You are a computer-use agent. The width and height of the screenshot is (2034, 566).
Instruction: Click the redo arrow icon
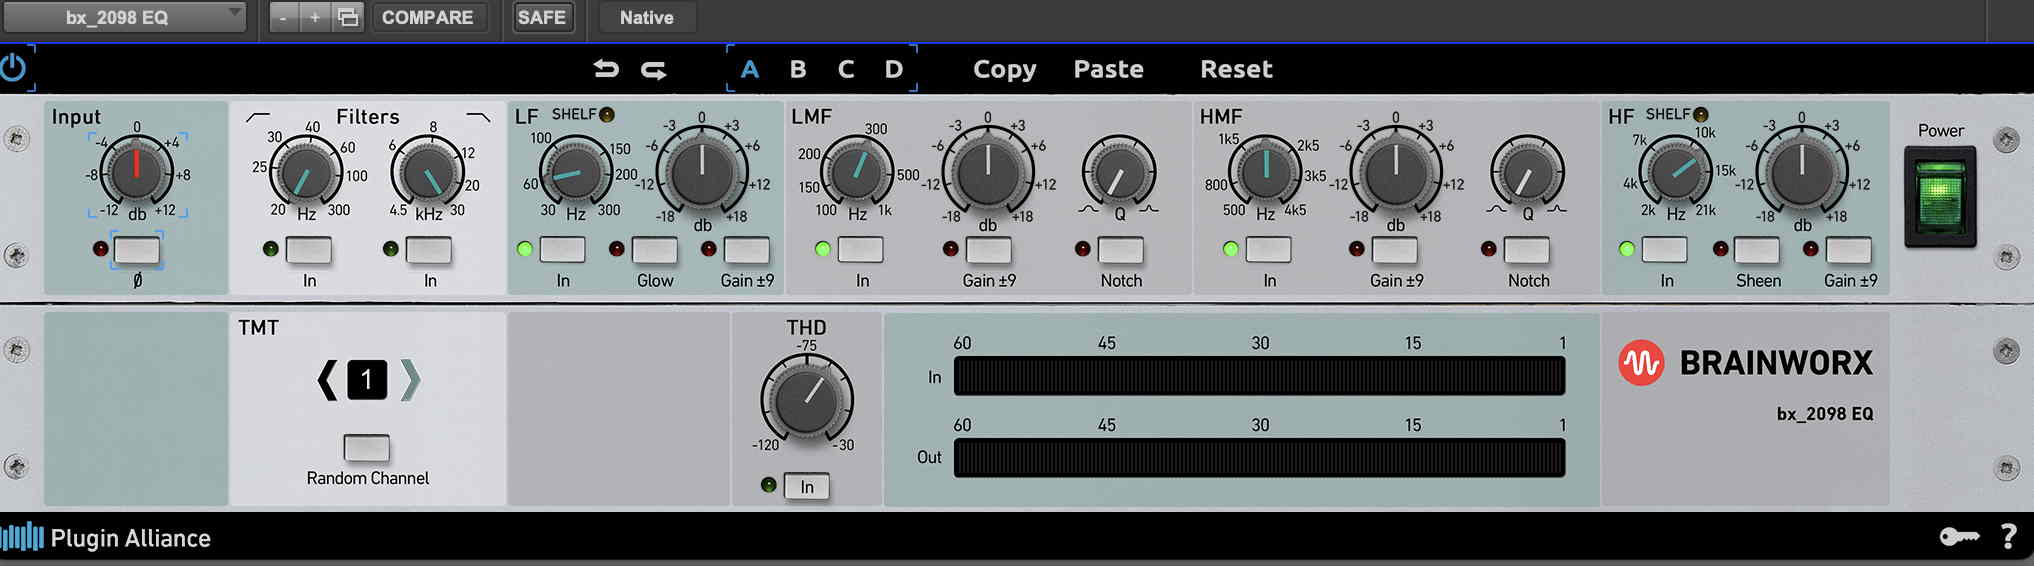point(654,69)
